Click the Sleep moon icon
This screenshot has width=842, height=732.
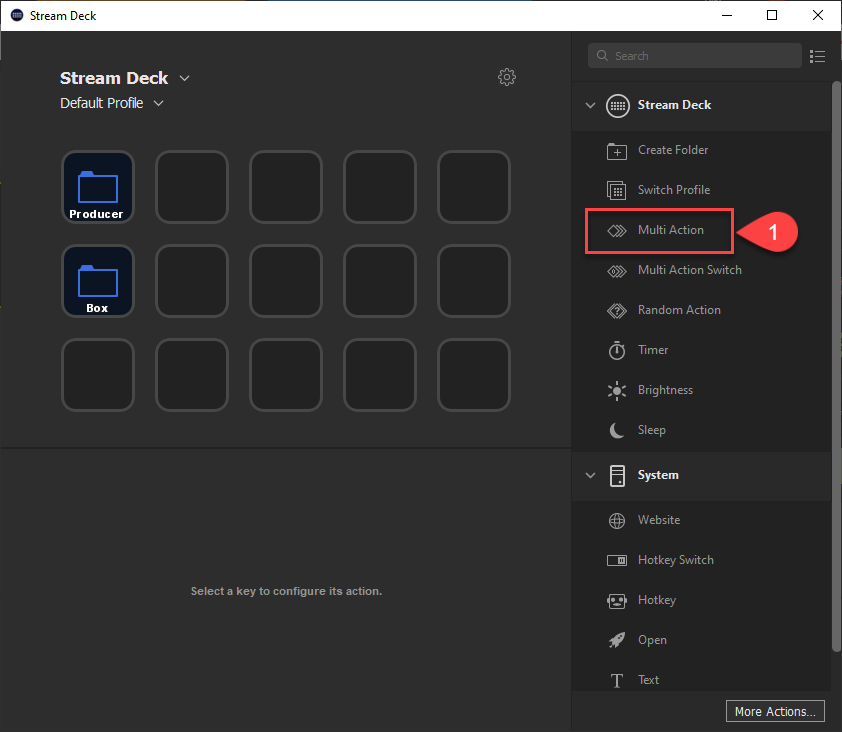616,430
